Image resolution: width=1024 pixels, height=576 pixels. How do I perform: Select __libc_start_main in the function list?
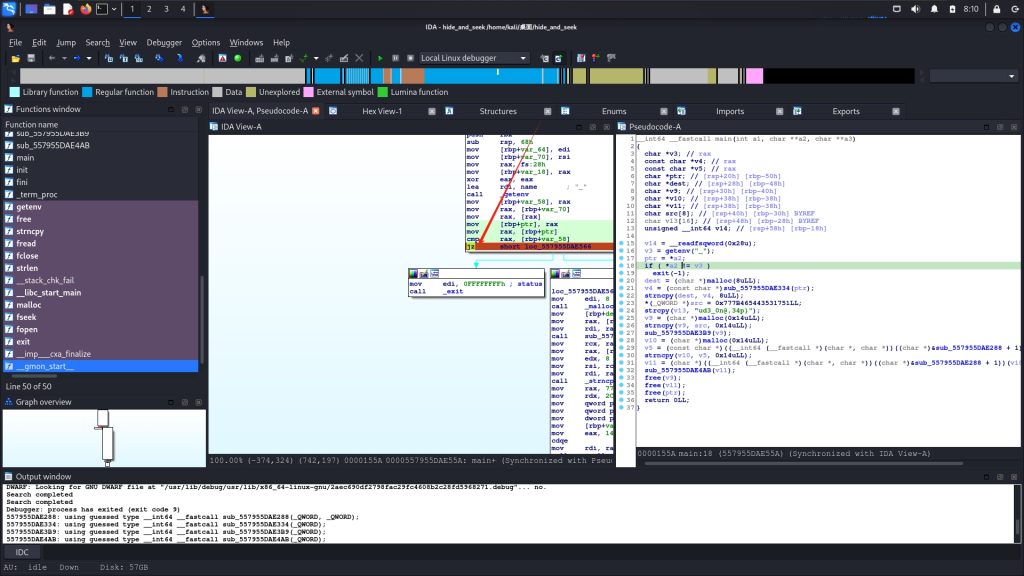click(101, 293)
